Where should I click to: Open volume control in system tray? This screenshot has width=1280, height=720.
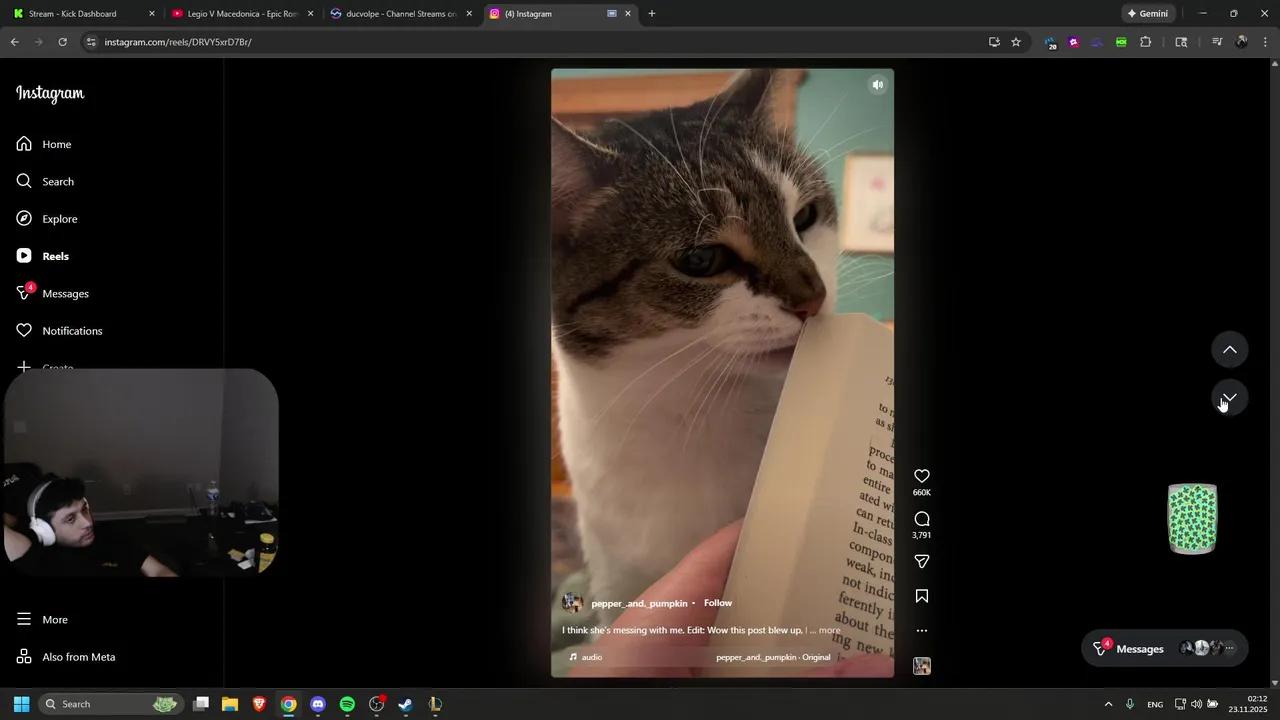click(x=1196, y=704)
